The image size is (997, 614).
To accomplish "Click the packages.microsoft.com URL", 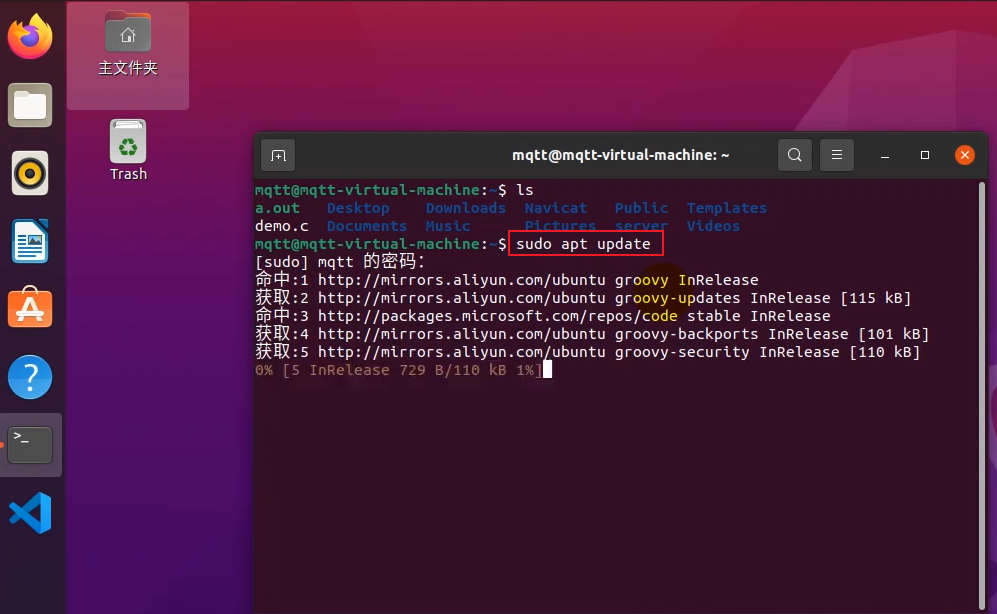I will point(498,316).
